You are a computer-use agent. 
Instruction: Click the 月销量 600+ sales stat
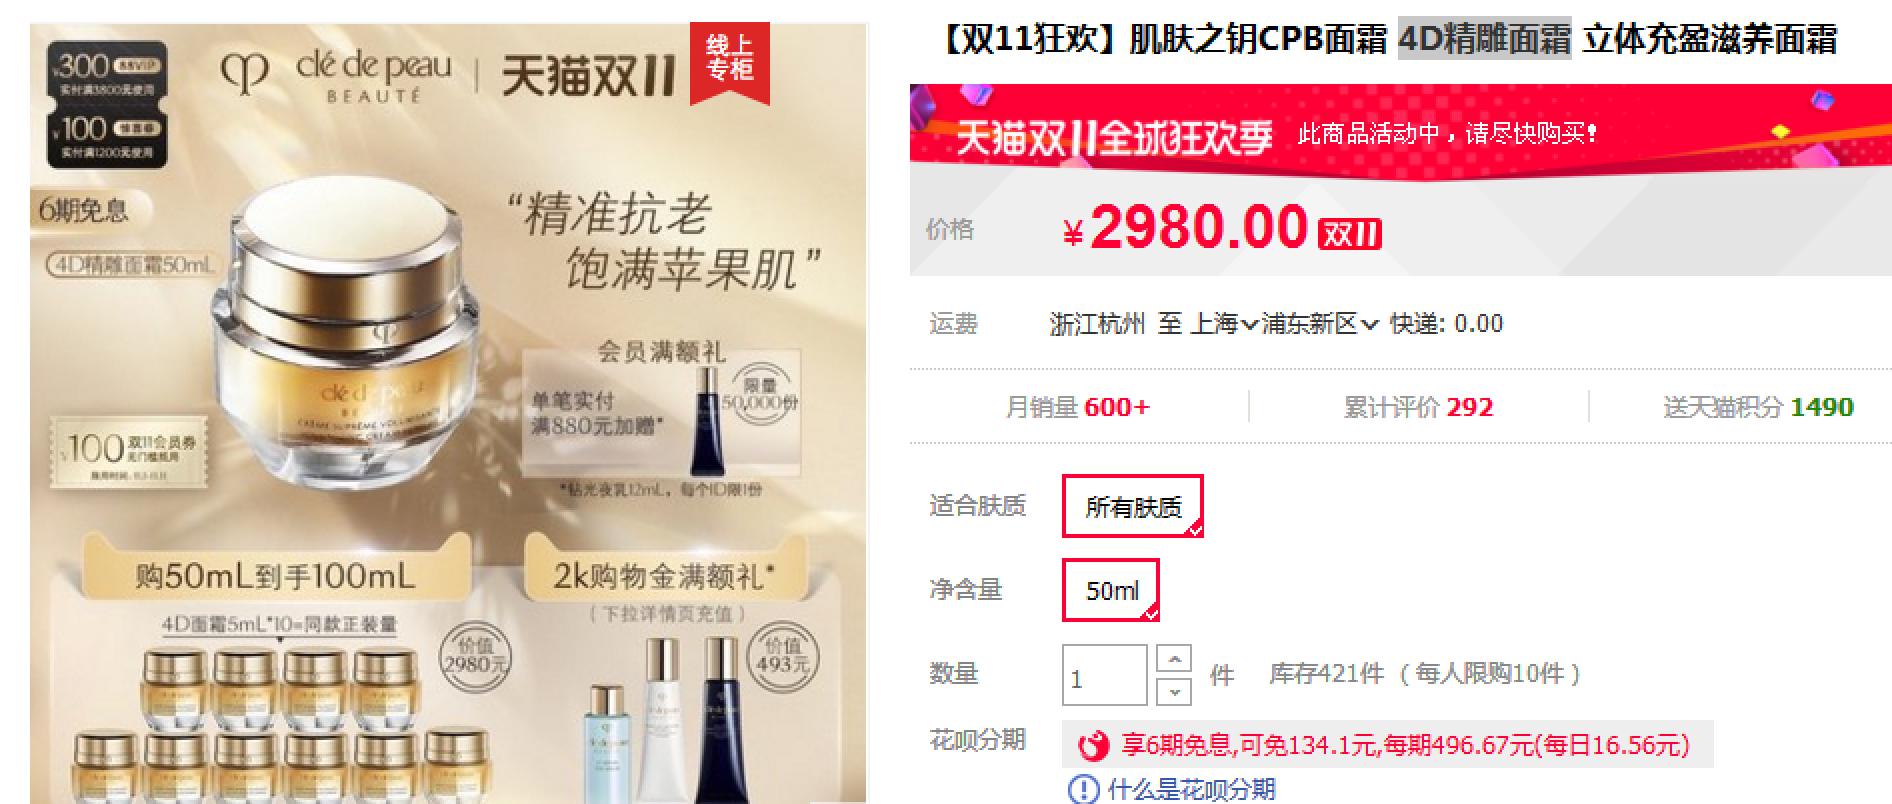[x=1078, y=407]
